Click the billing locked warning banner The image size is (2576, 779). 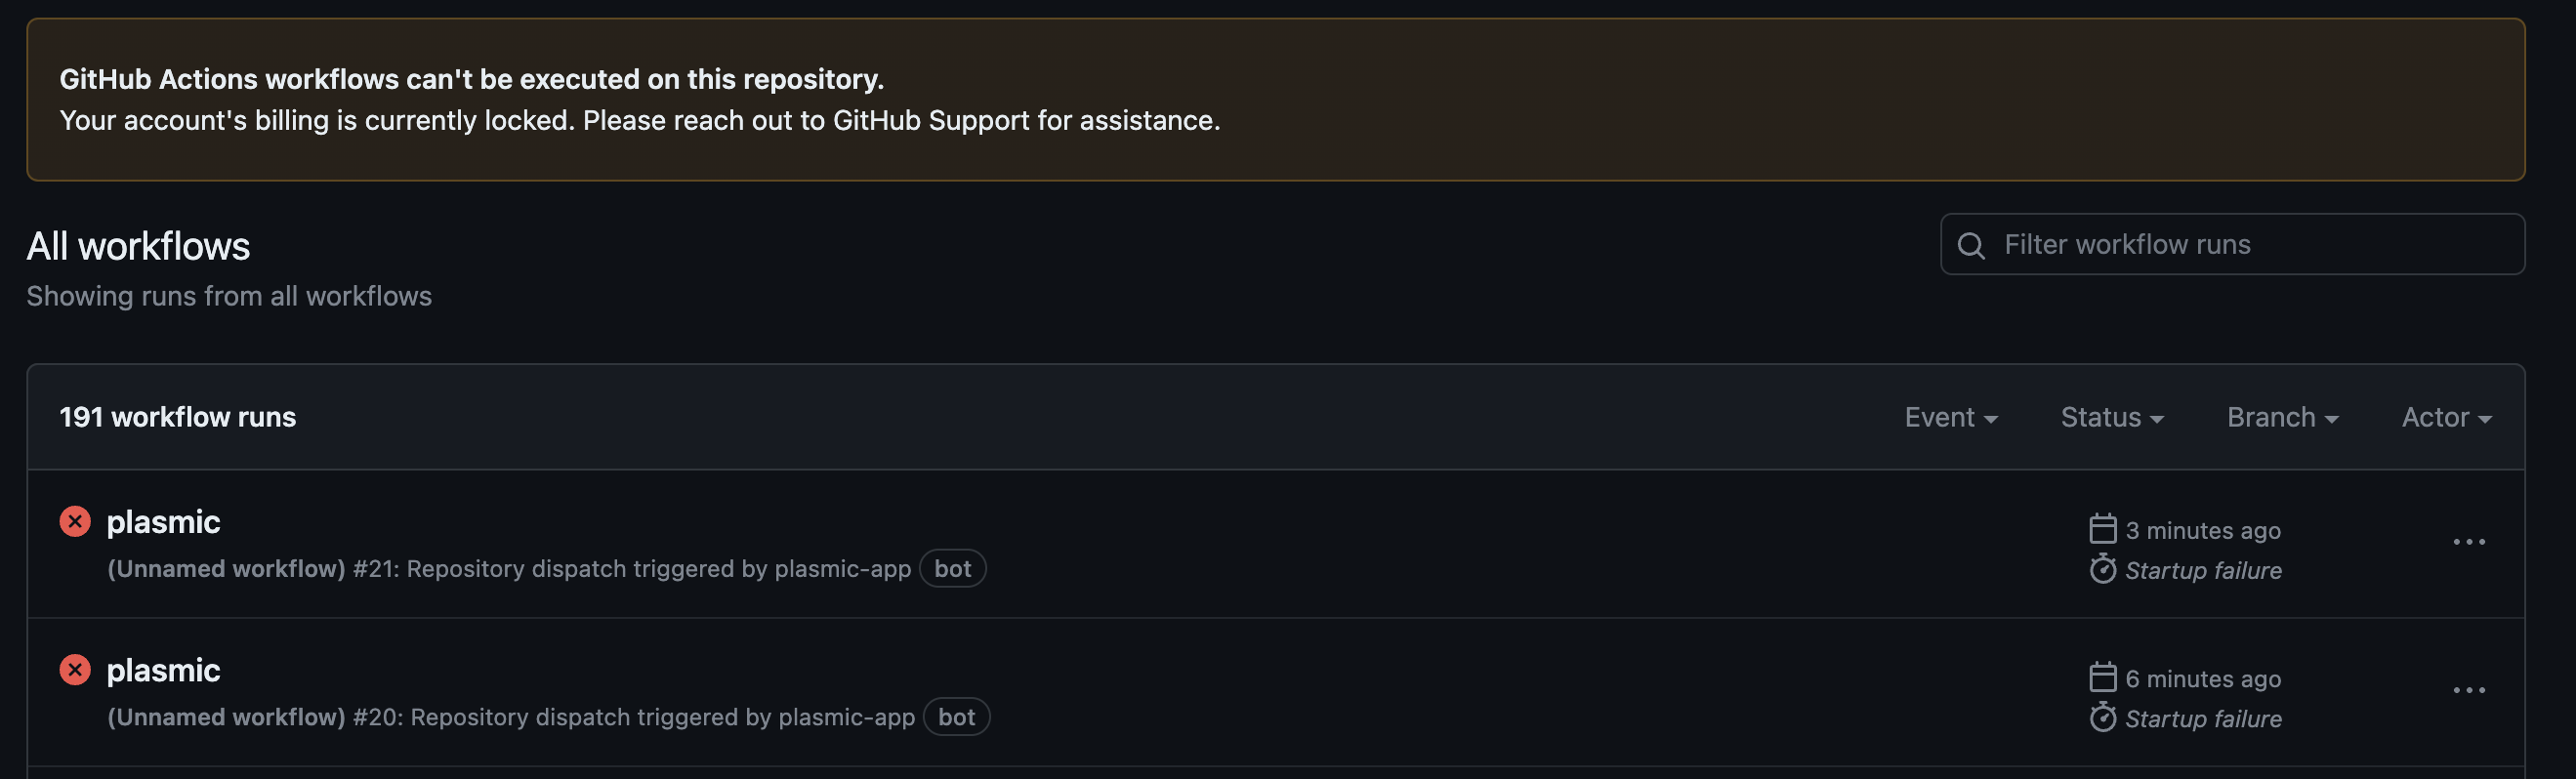(x=1275, y=99)
